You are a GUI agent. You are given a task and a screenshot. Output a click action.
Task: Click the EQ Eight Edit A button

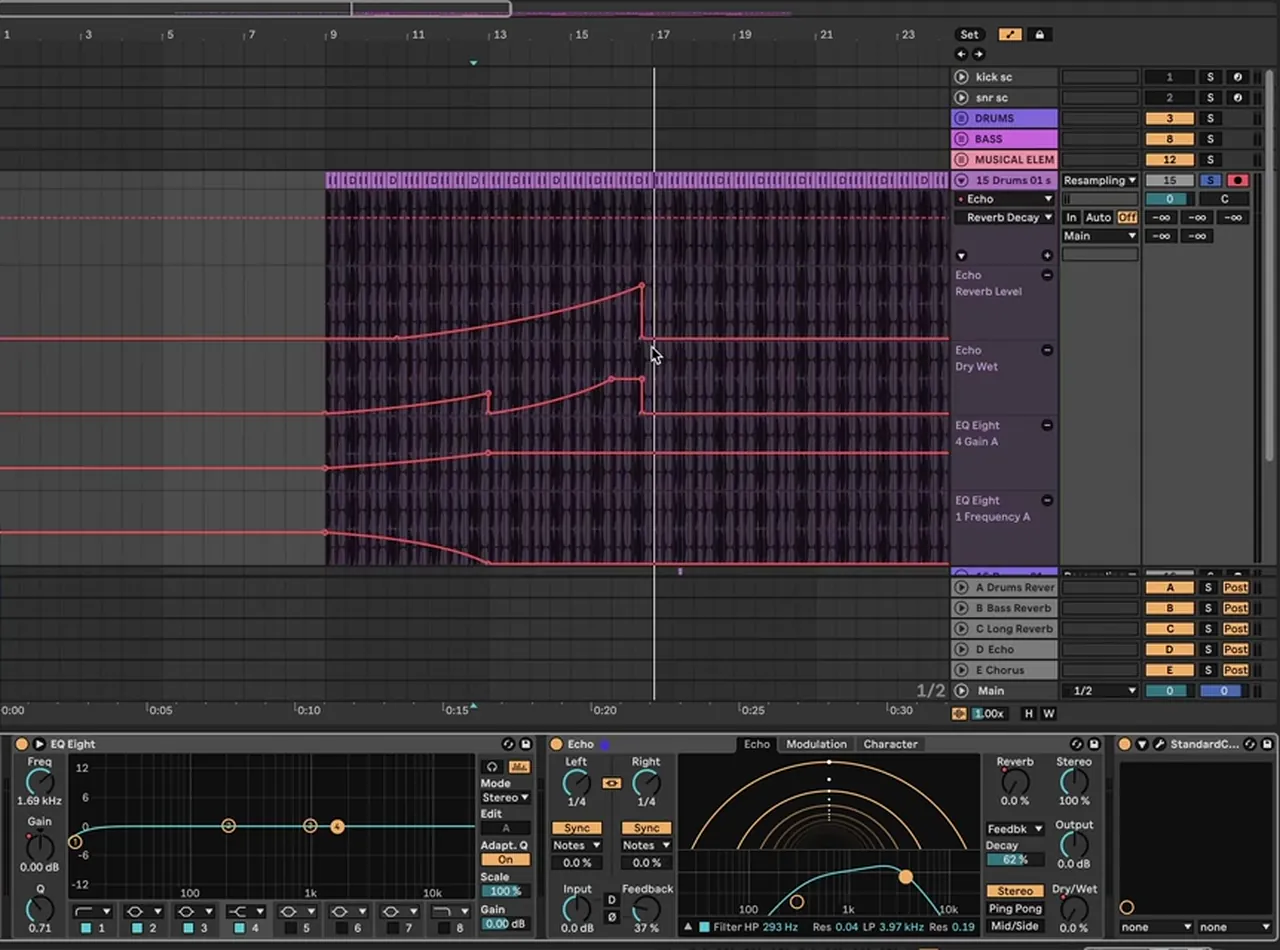pos(505,829)
